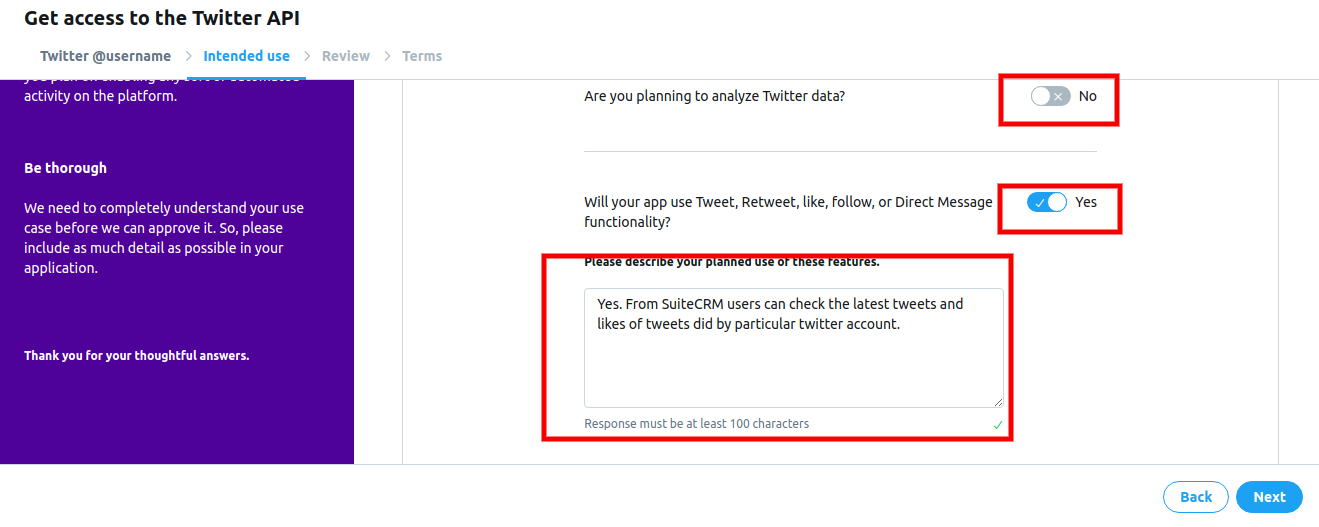Click the textarea resize grip corner
1319x527 pixels.
click(997, 401)
